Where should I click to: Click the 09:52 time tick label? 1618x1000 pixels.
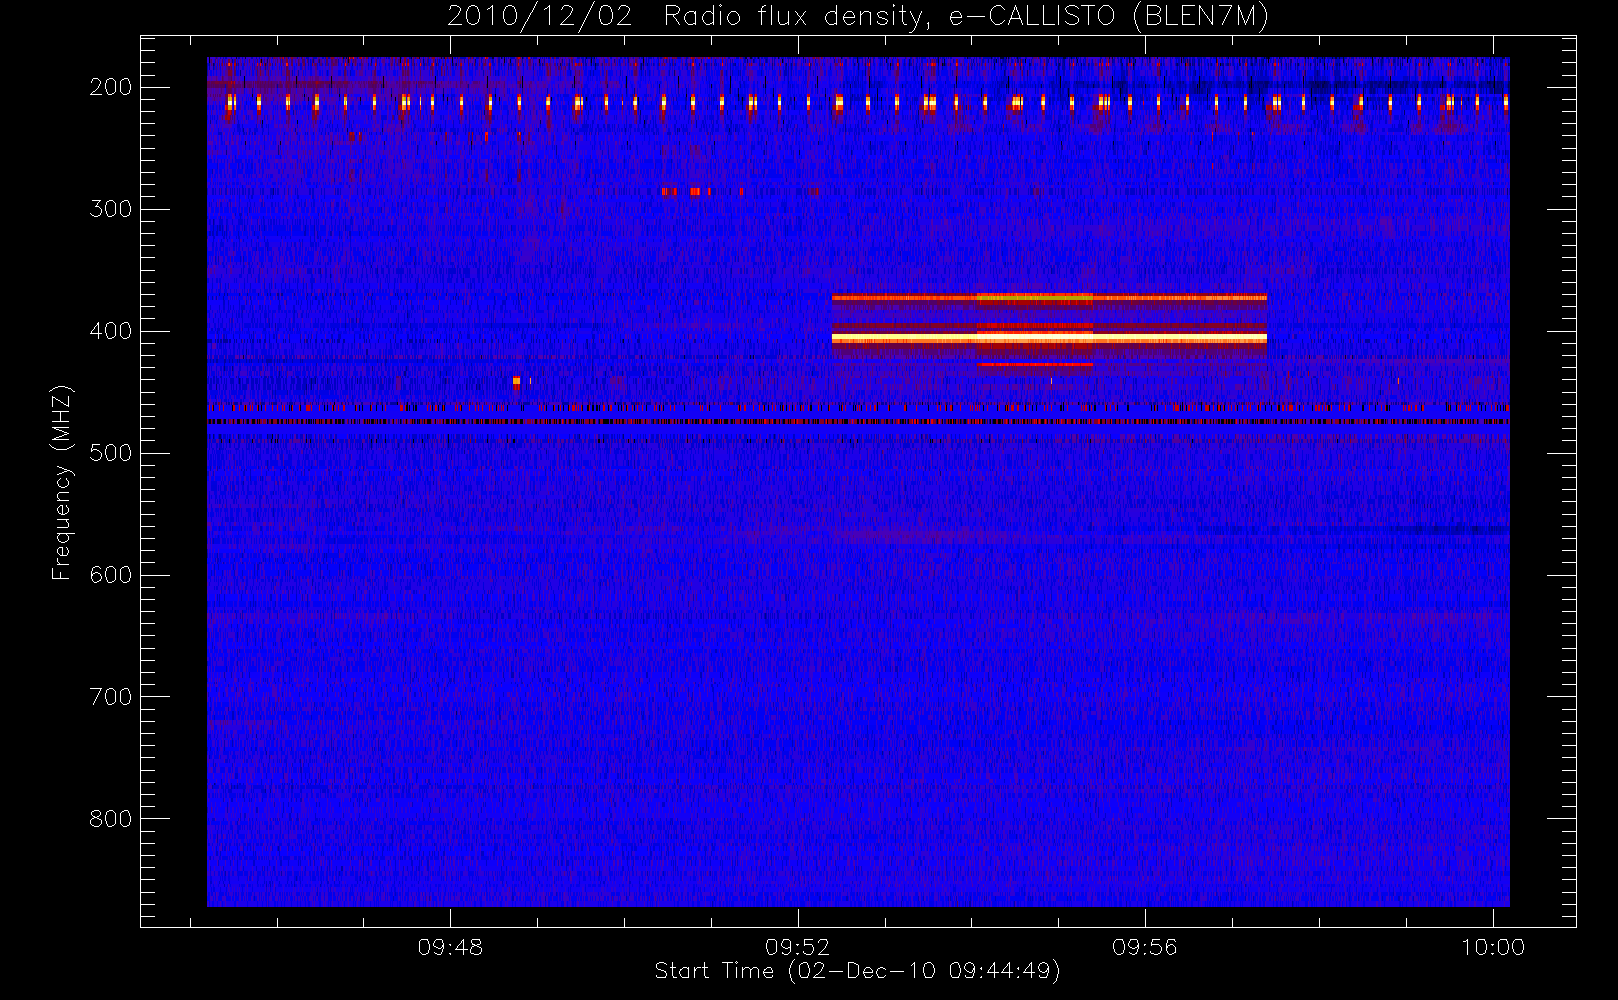(798, 946)
